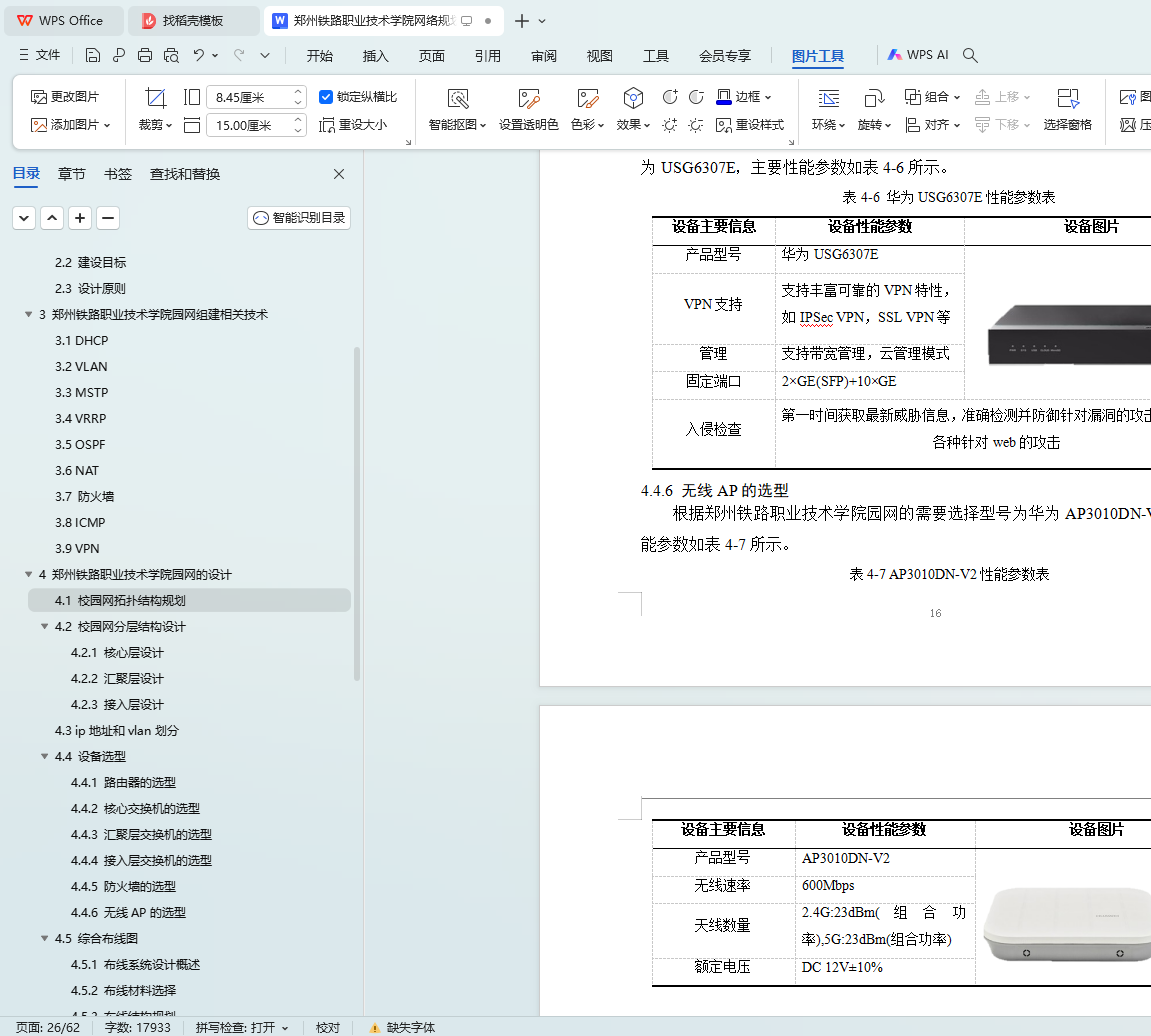Collapse the 4.4 设备选型 outline node
The height and width of the screenshot is (1036, 1151).
45,756
